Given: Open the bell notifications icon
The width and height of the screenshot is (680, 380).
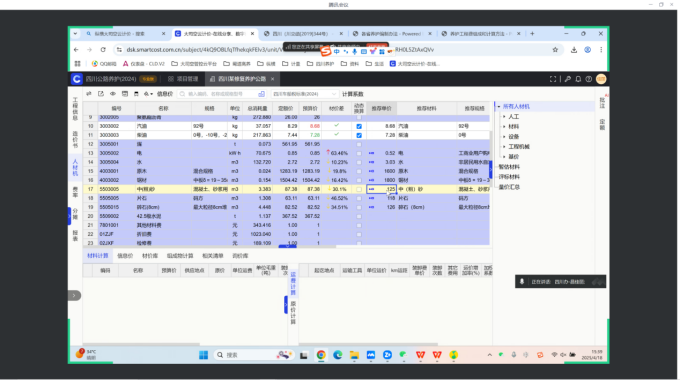Looking at the screenshot, I should tap(578, 79).
